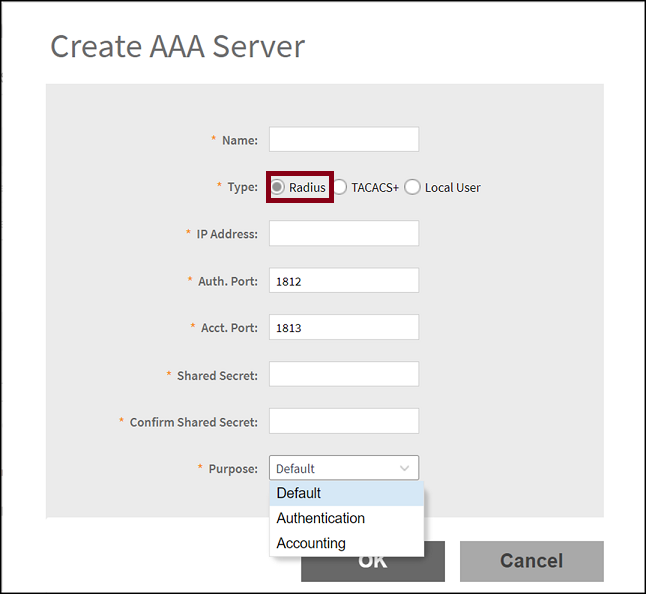This screenshot has width=646, height=594.
Task: Pick Authentication from the Purpose list
Action: (346, 518)
